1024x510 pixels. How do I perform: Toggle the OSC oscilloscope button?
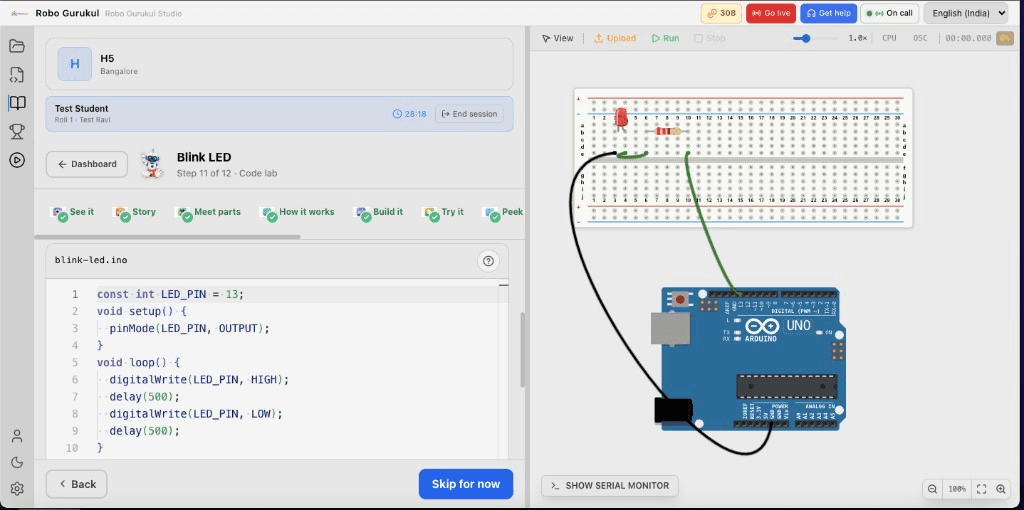click(920, 39)
